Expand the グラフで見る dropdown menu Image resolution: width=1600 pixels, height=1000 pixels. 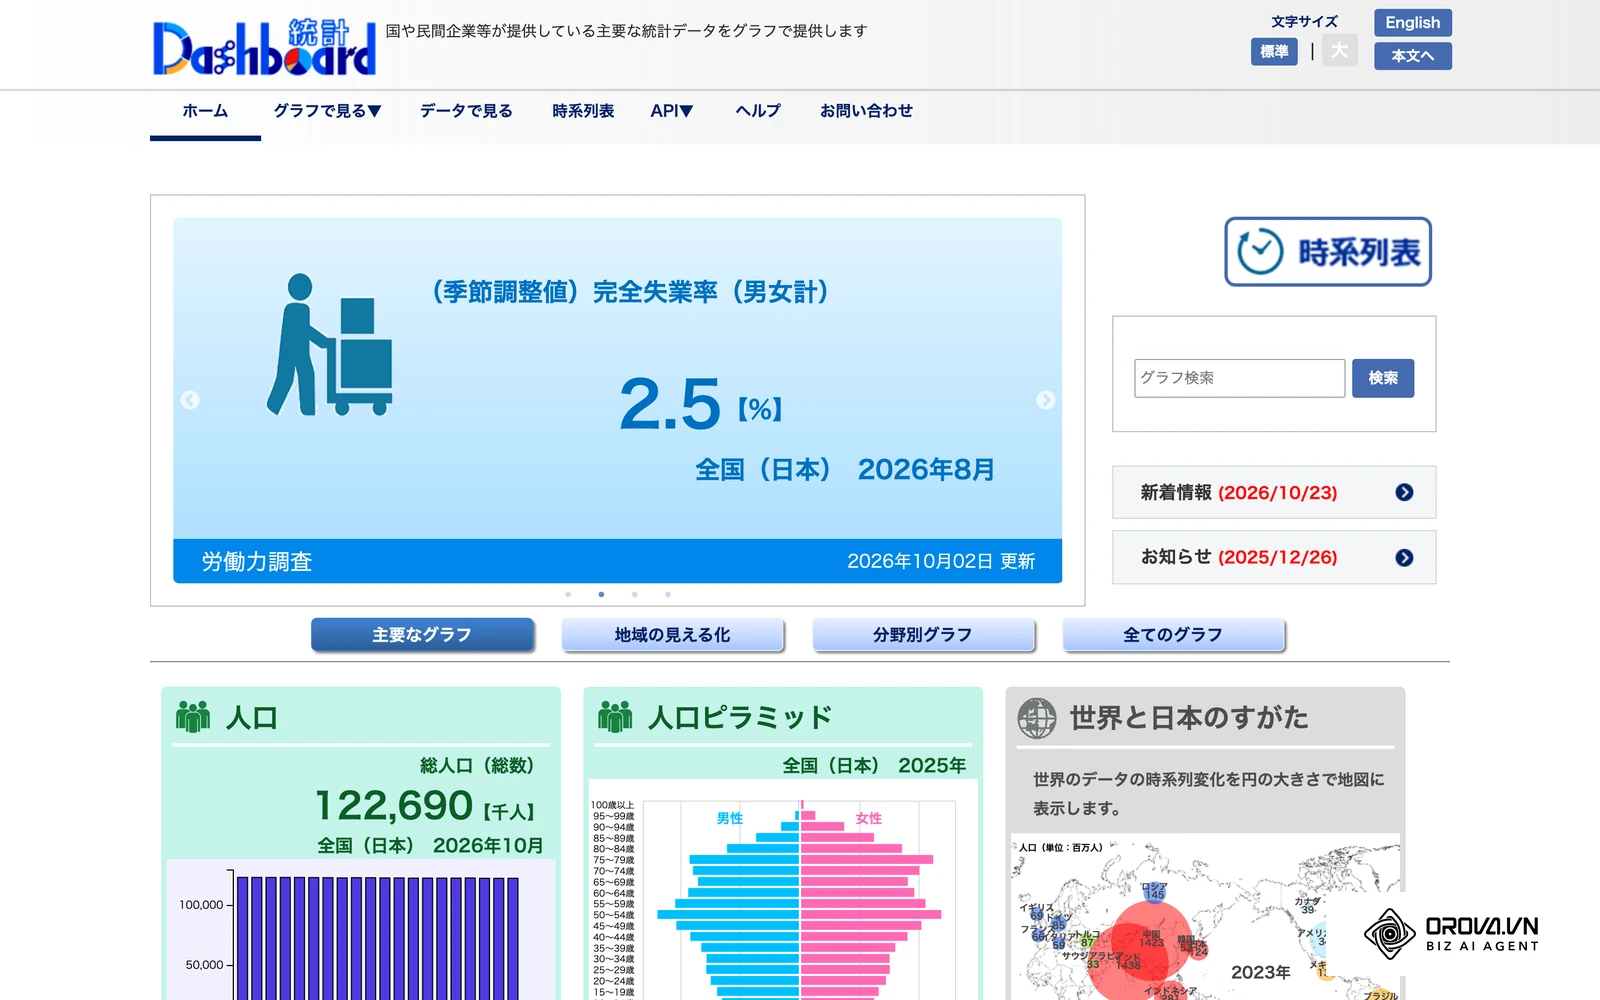(x=327, y=111)
